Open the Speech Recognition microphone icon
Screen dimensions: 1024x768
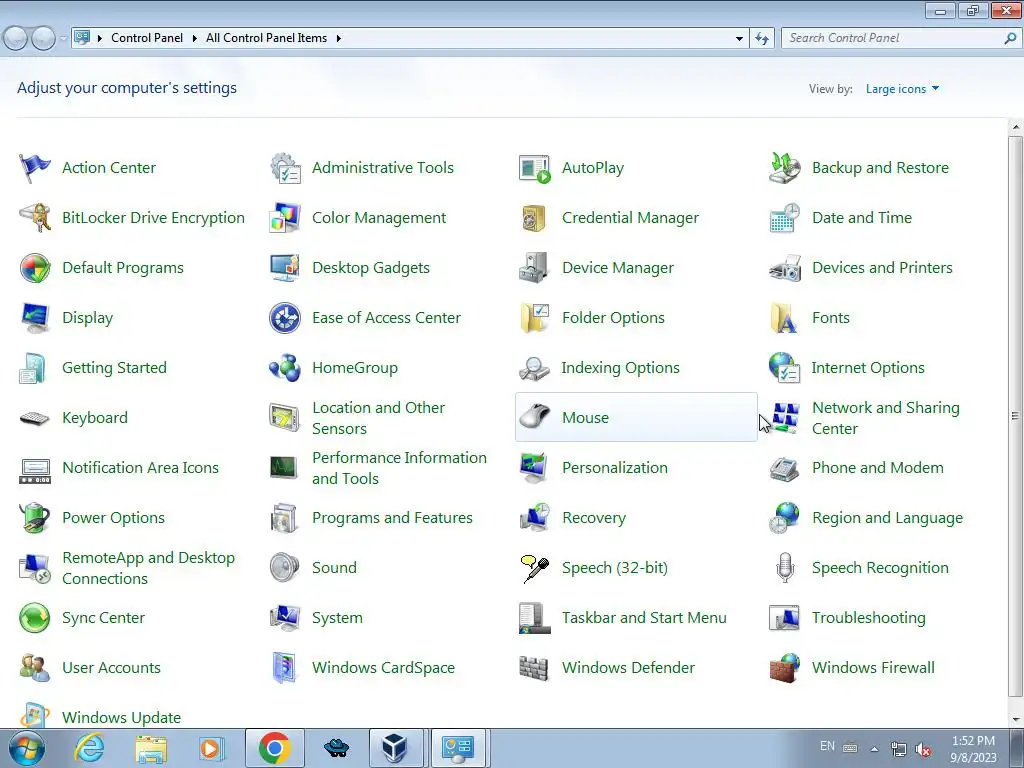point(784,568)
